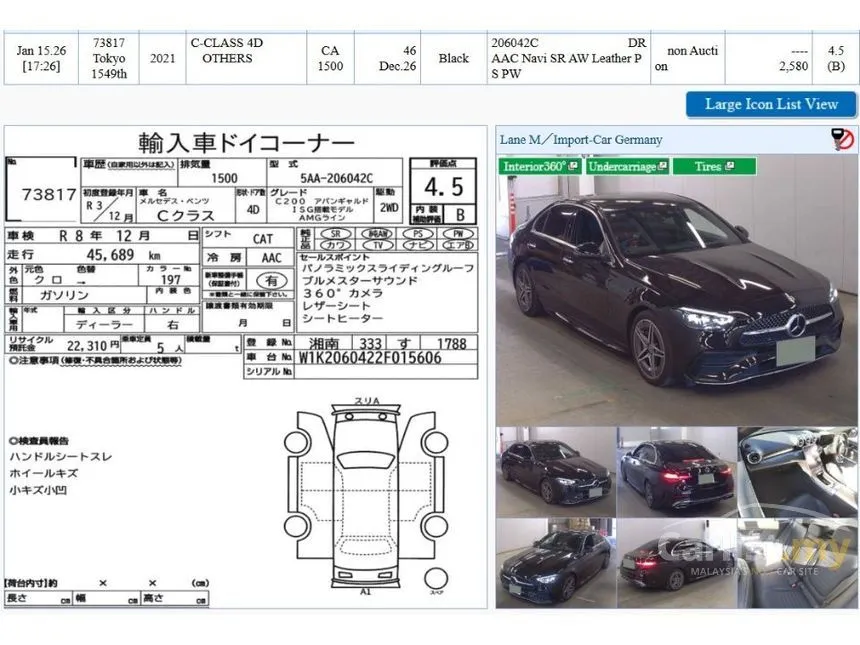Viewport: 860px width, 645px height.
Task: Click the Large Icon List View button
Action: click(771, 104)
